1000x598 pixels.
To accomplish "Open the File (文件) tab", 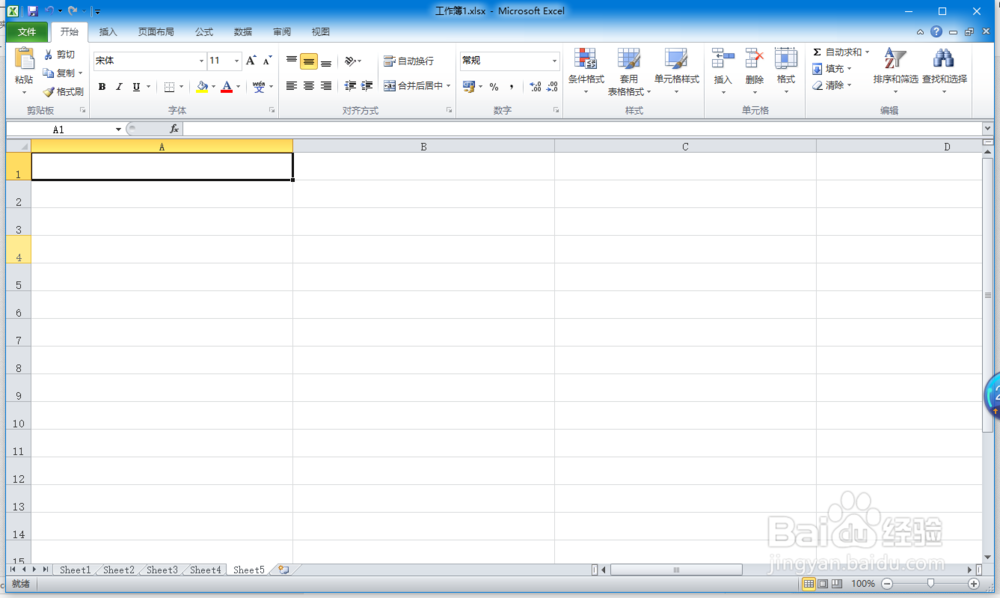I will [x=27, y=32].
